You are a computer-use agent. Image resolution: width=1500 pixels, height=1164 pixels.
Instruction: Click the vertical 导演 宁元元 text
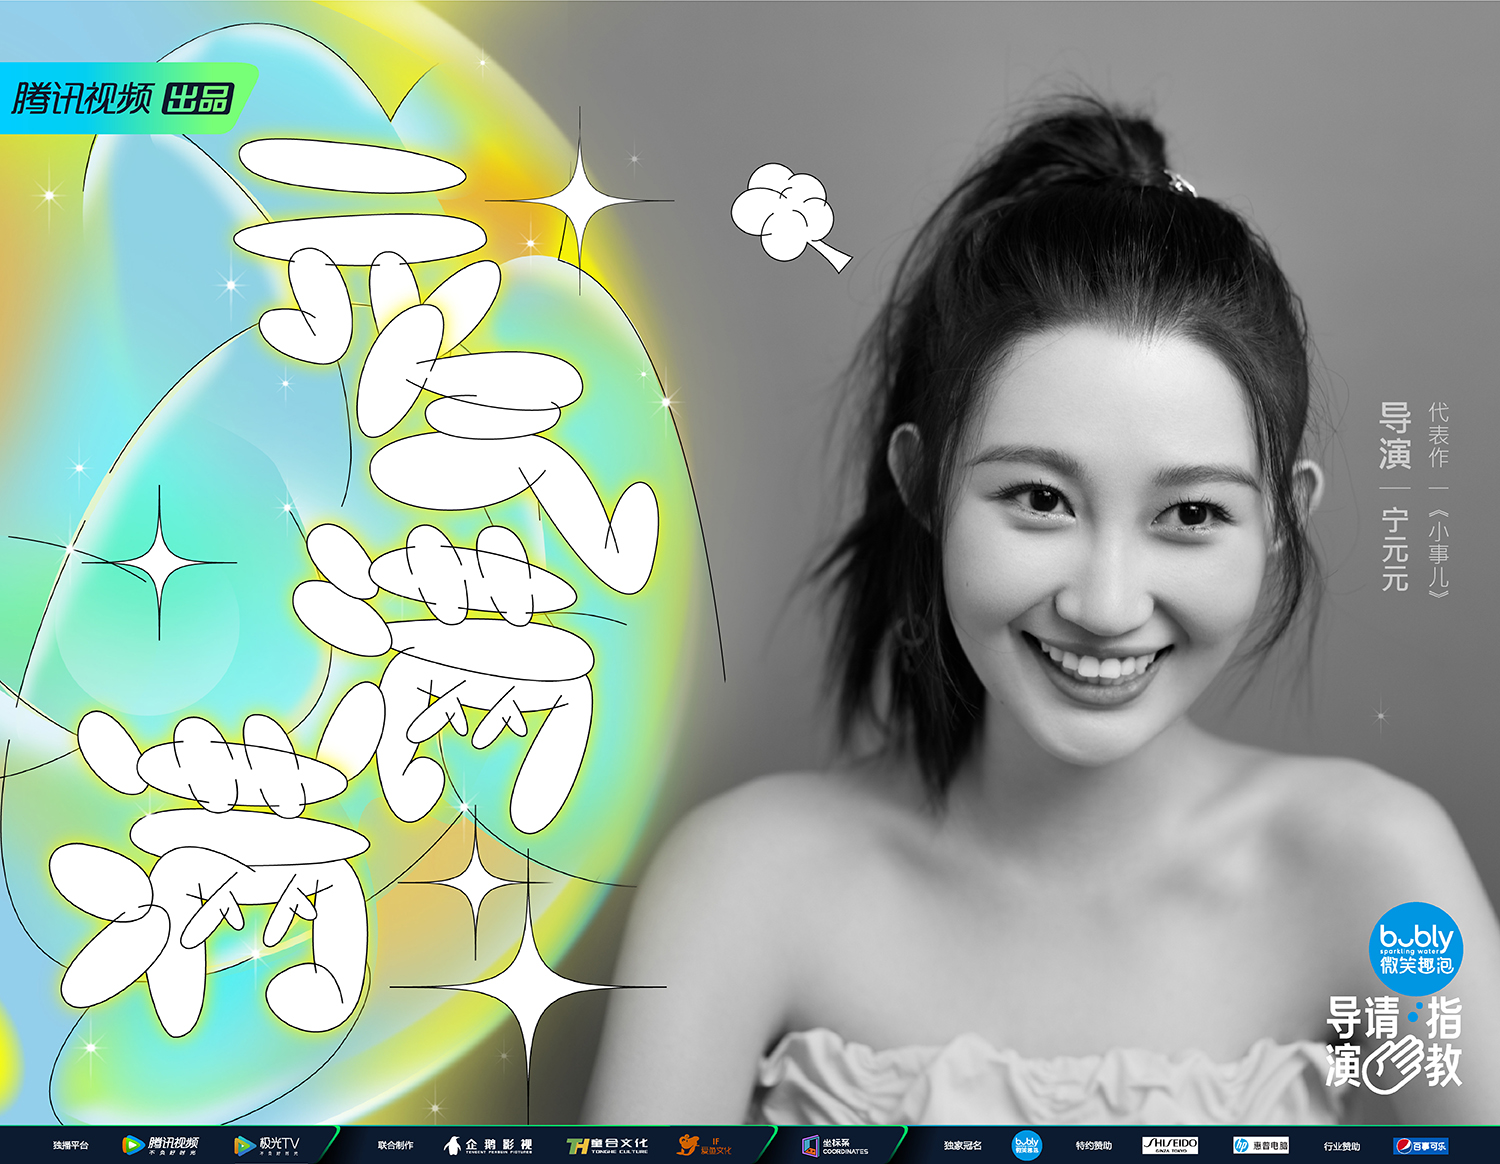click(1394, 496)
